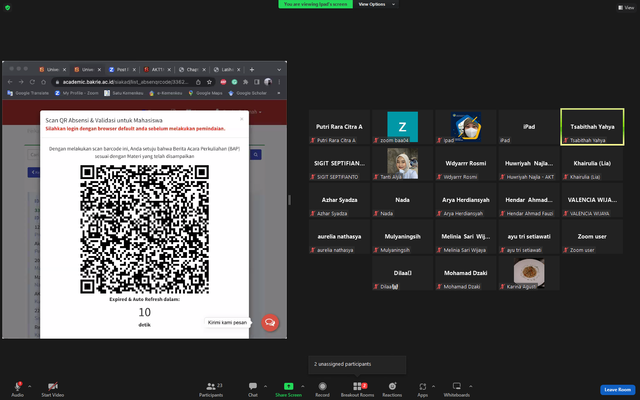Switch to AKT browser tab
The height and width of the screenshot is (400, 640).
(x=157, y=70)
